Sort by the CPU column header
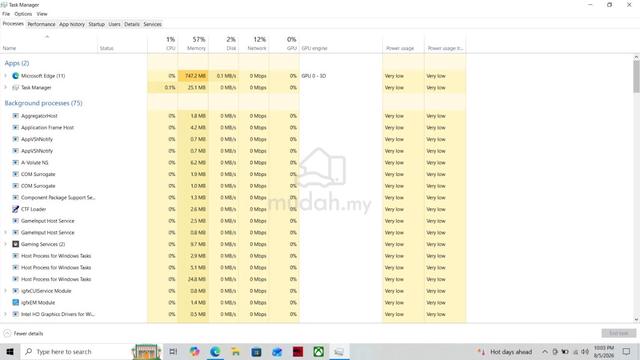 pos(163,43)
